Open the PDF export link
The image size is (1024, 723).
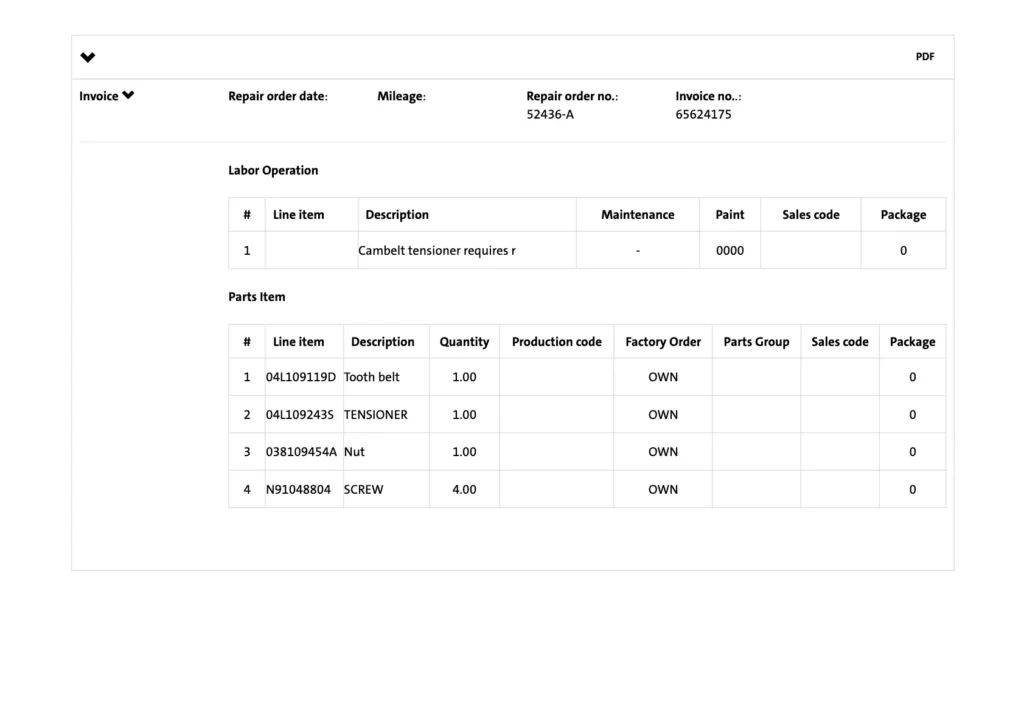[x=924, y=57]
